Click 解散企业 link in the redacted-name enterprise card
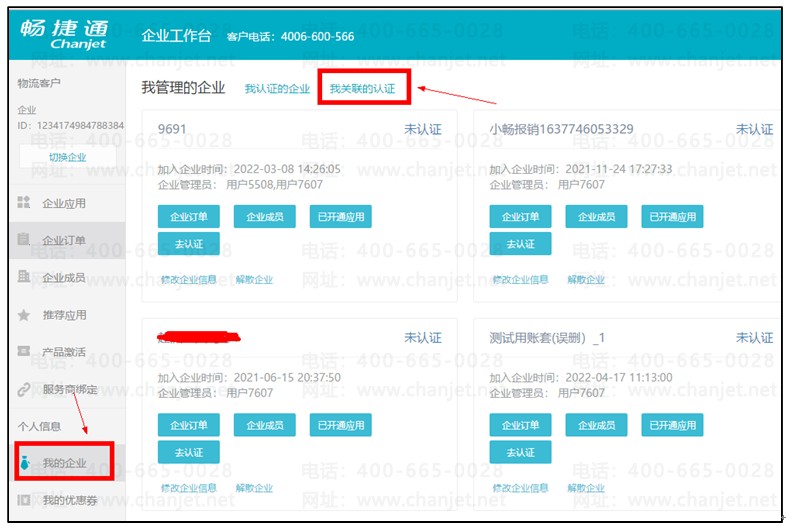 [254, 487]
